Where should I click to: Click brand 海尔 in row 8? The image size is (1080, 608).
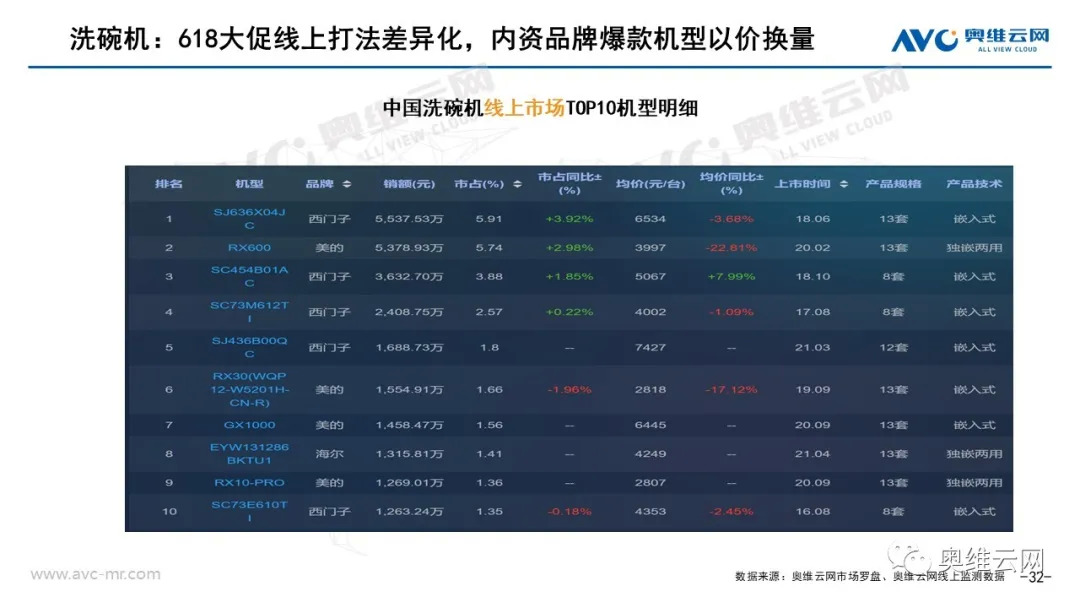click(329, 454)
